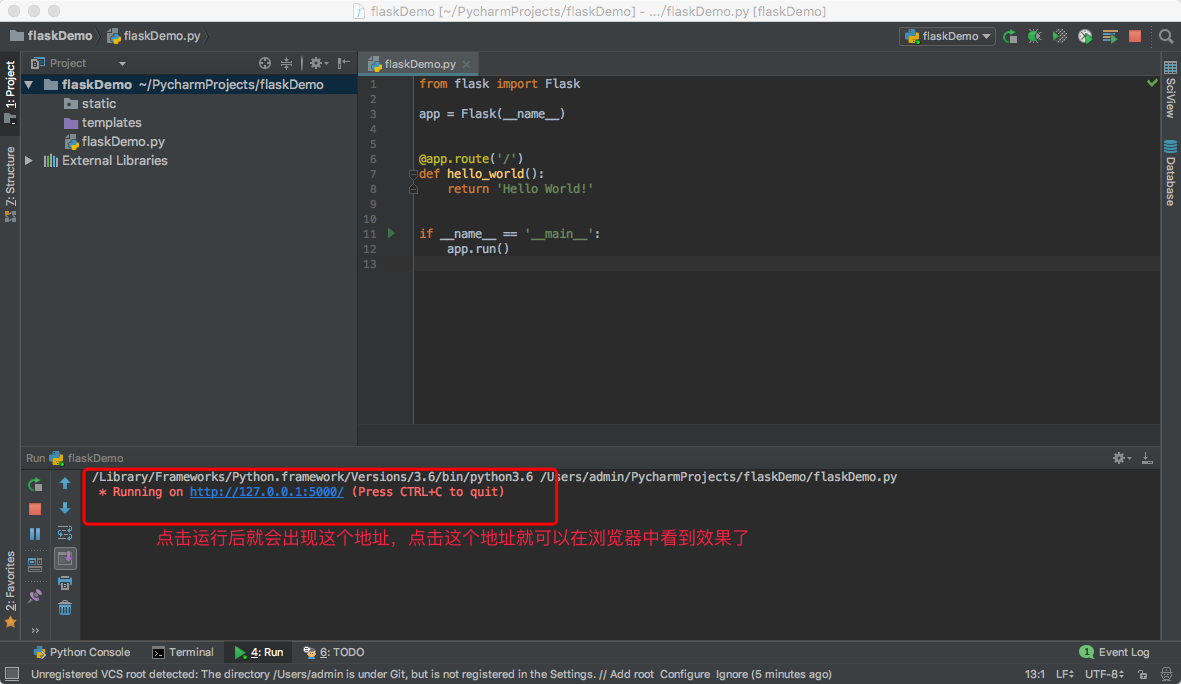
Task: Expand the External Libraries node
Action: pos(29,160)
